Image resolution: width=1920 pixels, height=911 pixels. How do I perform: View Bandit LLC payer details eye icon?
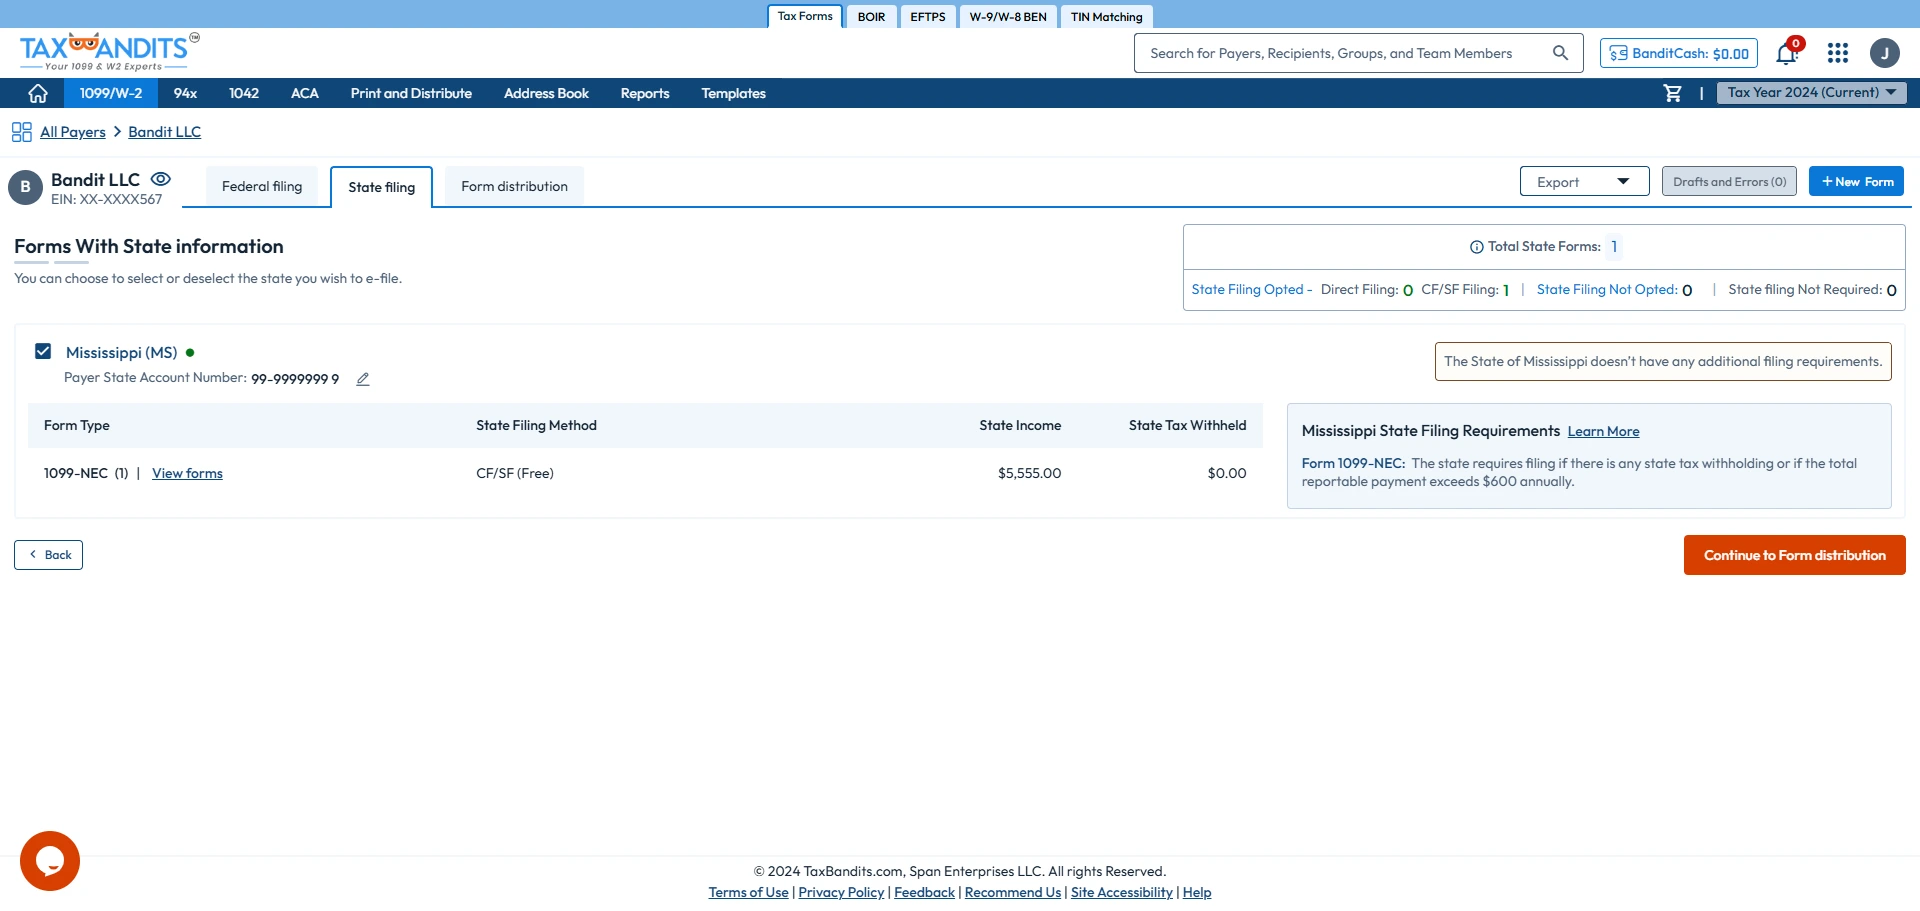[160, 179]
